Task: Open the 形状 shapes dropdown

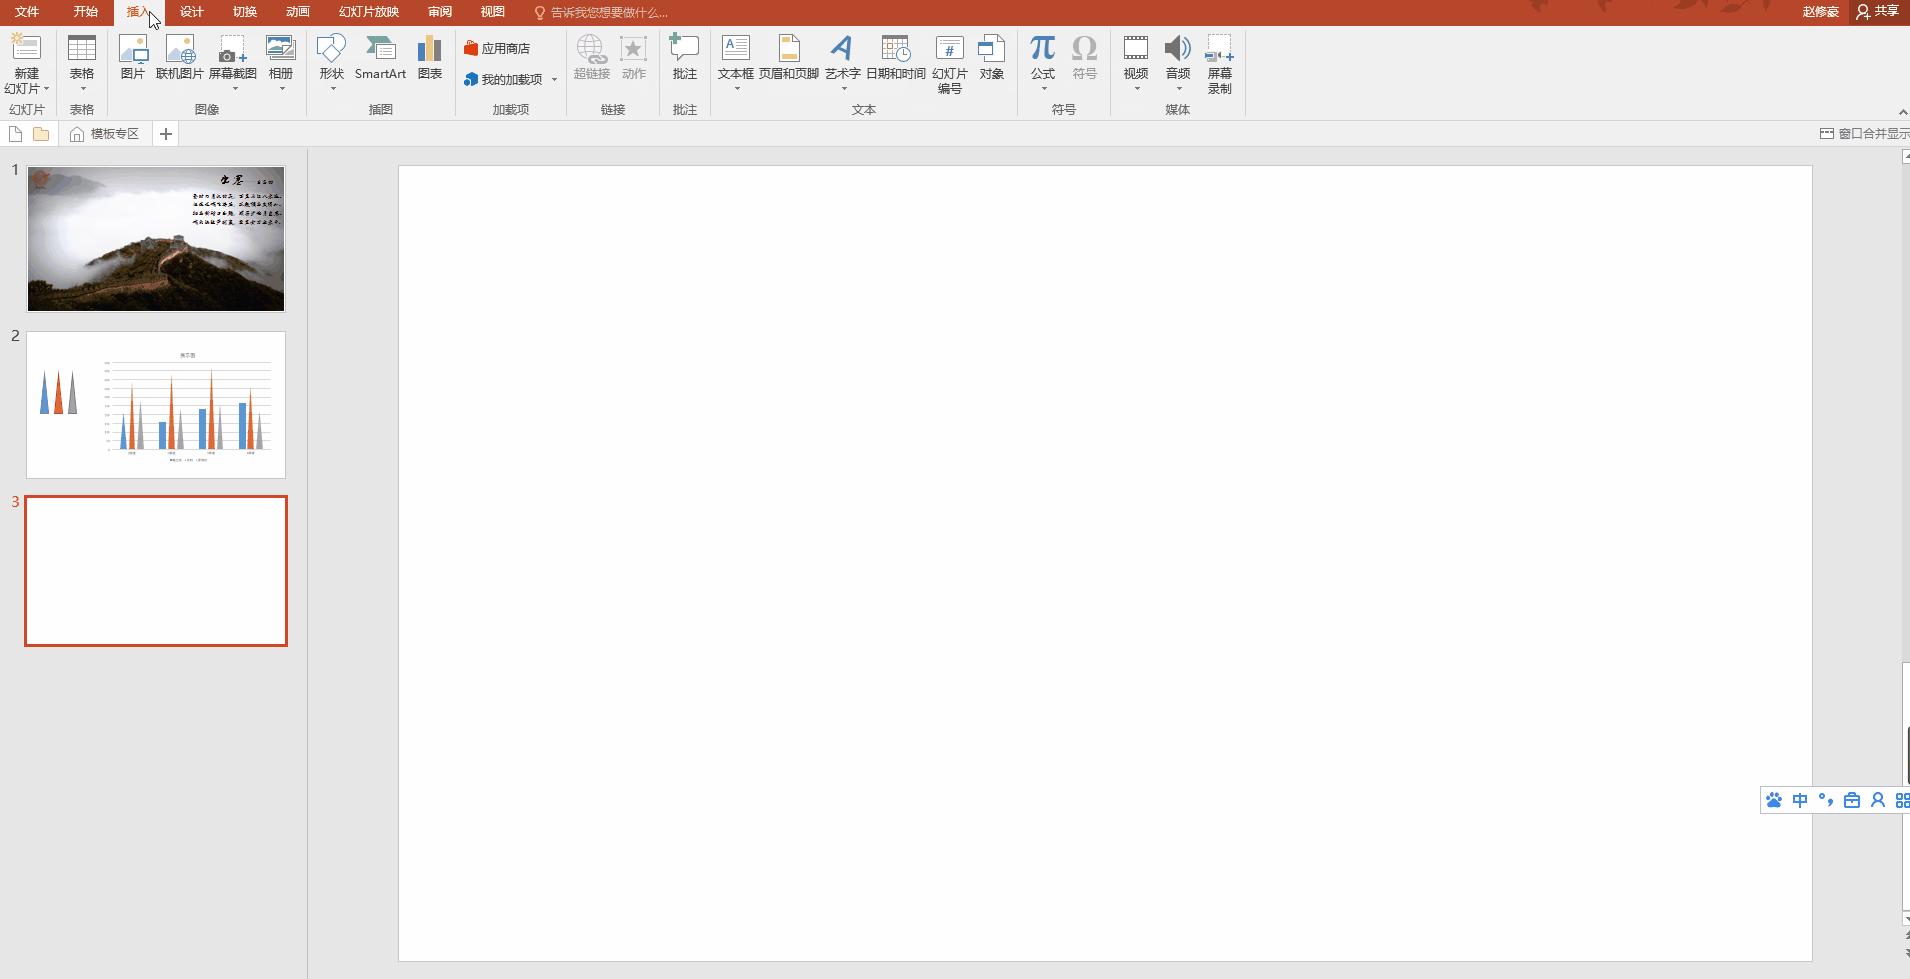Action: (331, 62)
